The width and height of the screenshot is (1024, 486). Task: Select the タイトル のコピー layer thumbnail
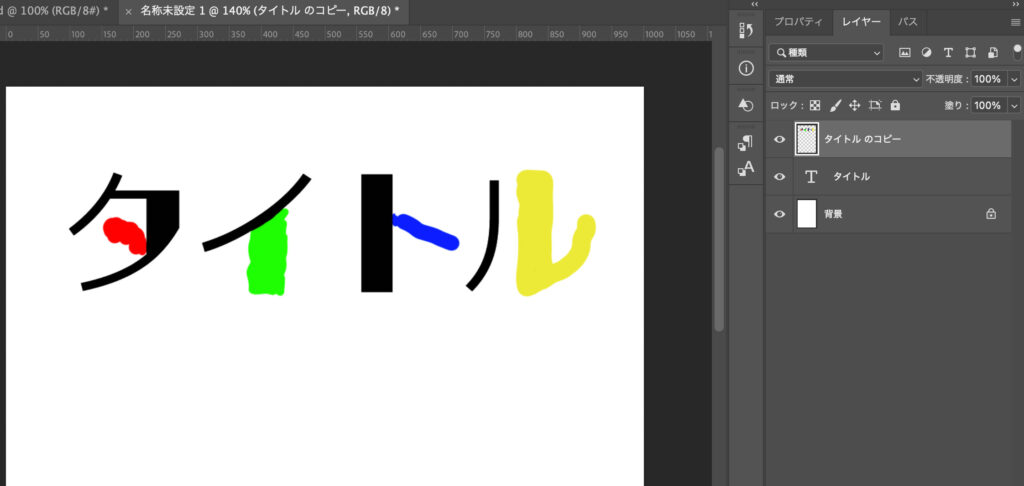[x=806, y=140]
